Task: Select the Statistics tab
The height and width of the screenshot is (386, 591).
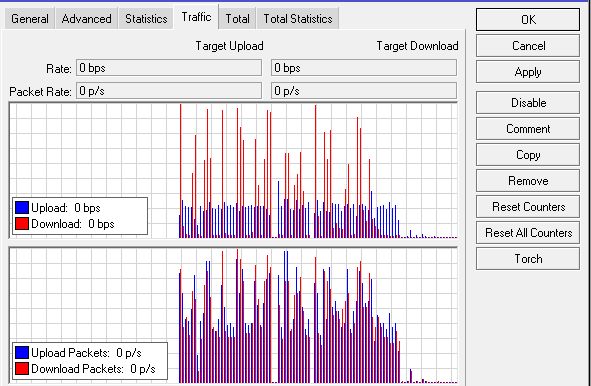Action: pyautogui.click(x=146, y=18)
